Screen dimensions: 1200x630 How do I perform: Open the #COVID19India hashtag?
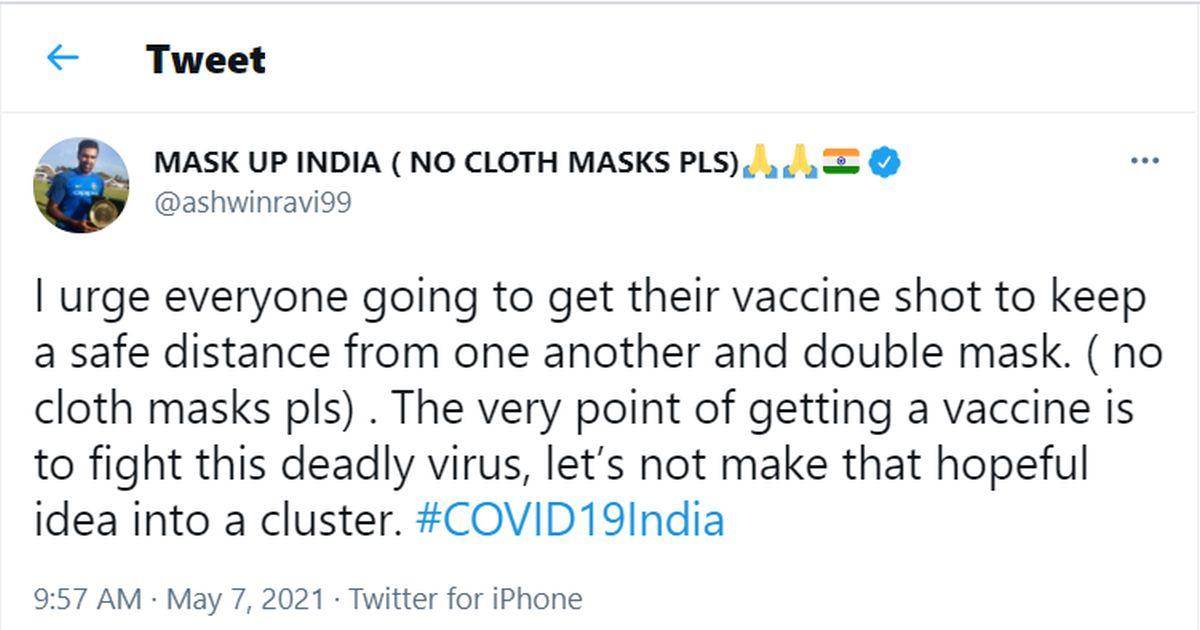point(569,521)
